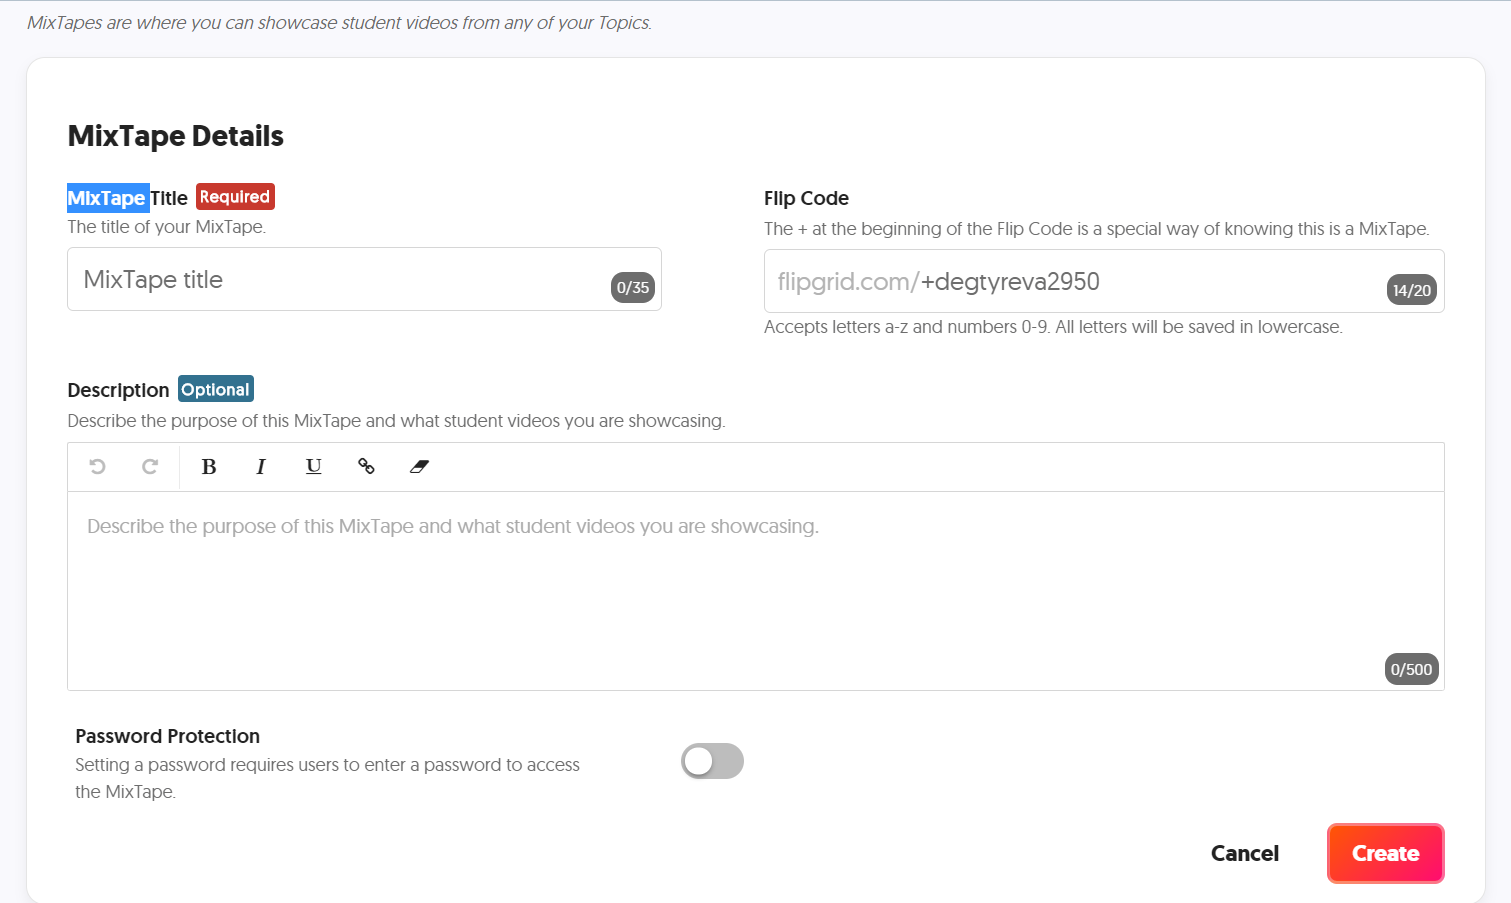The width and height of the screenshot is (1511, 903).
Task: Click the Password Protection label
Action: (168, 736)
